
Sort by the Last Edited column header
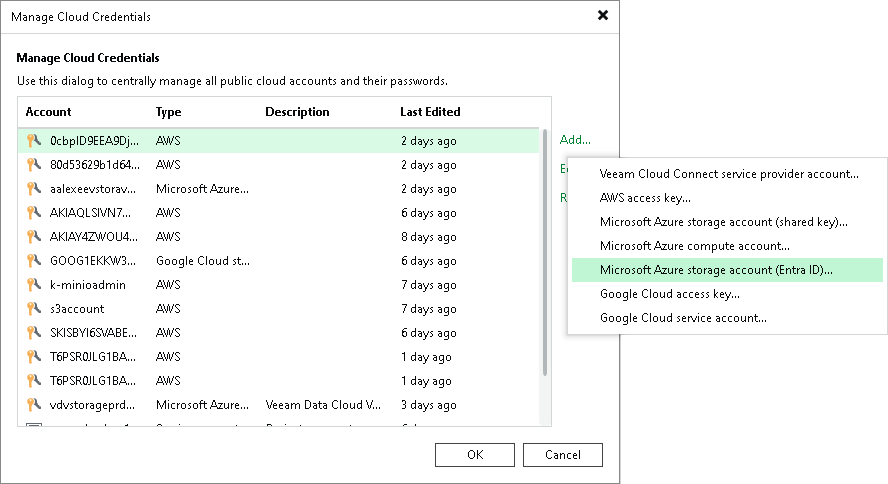[430, 112]
